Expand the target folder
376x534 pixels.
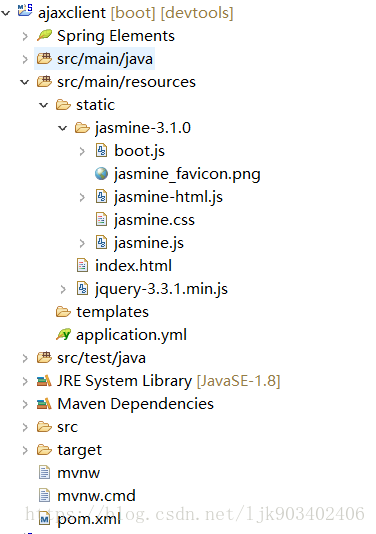25,450
